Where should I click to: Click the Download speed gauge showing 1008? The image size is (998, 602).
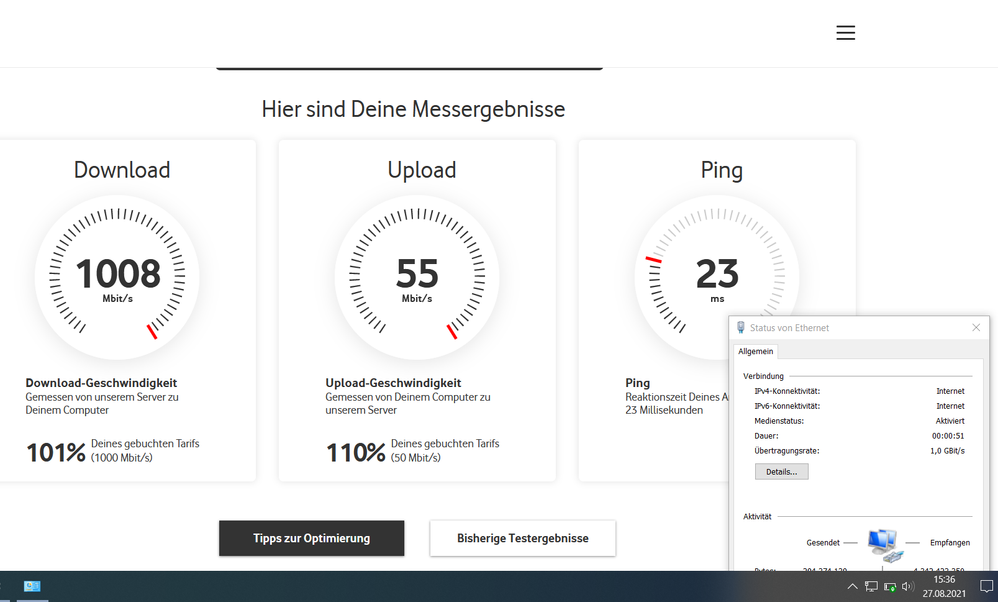tap(117, 277)
